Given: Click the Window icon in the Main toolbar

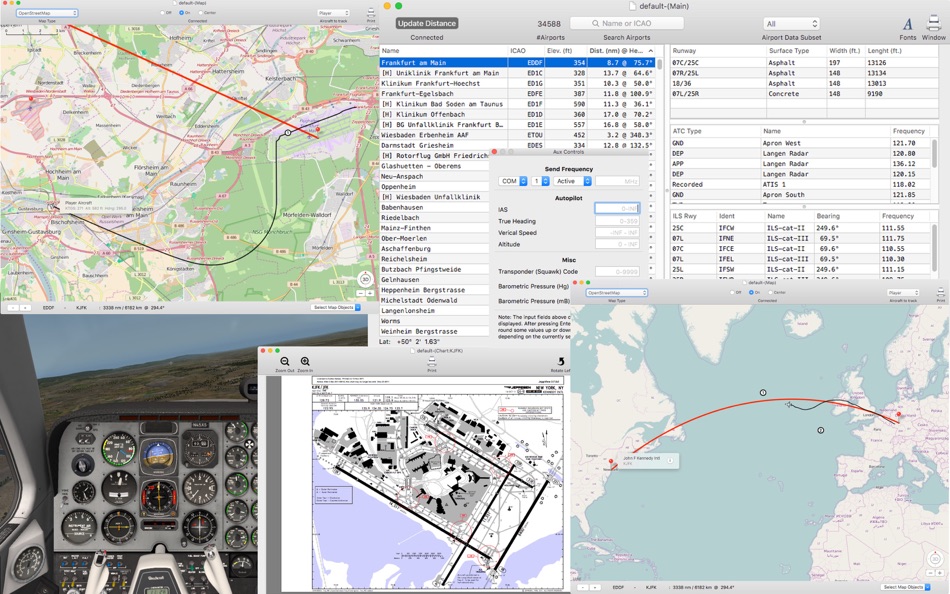Looking at the screenshot, I should click(933, 23).
